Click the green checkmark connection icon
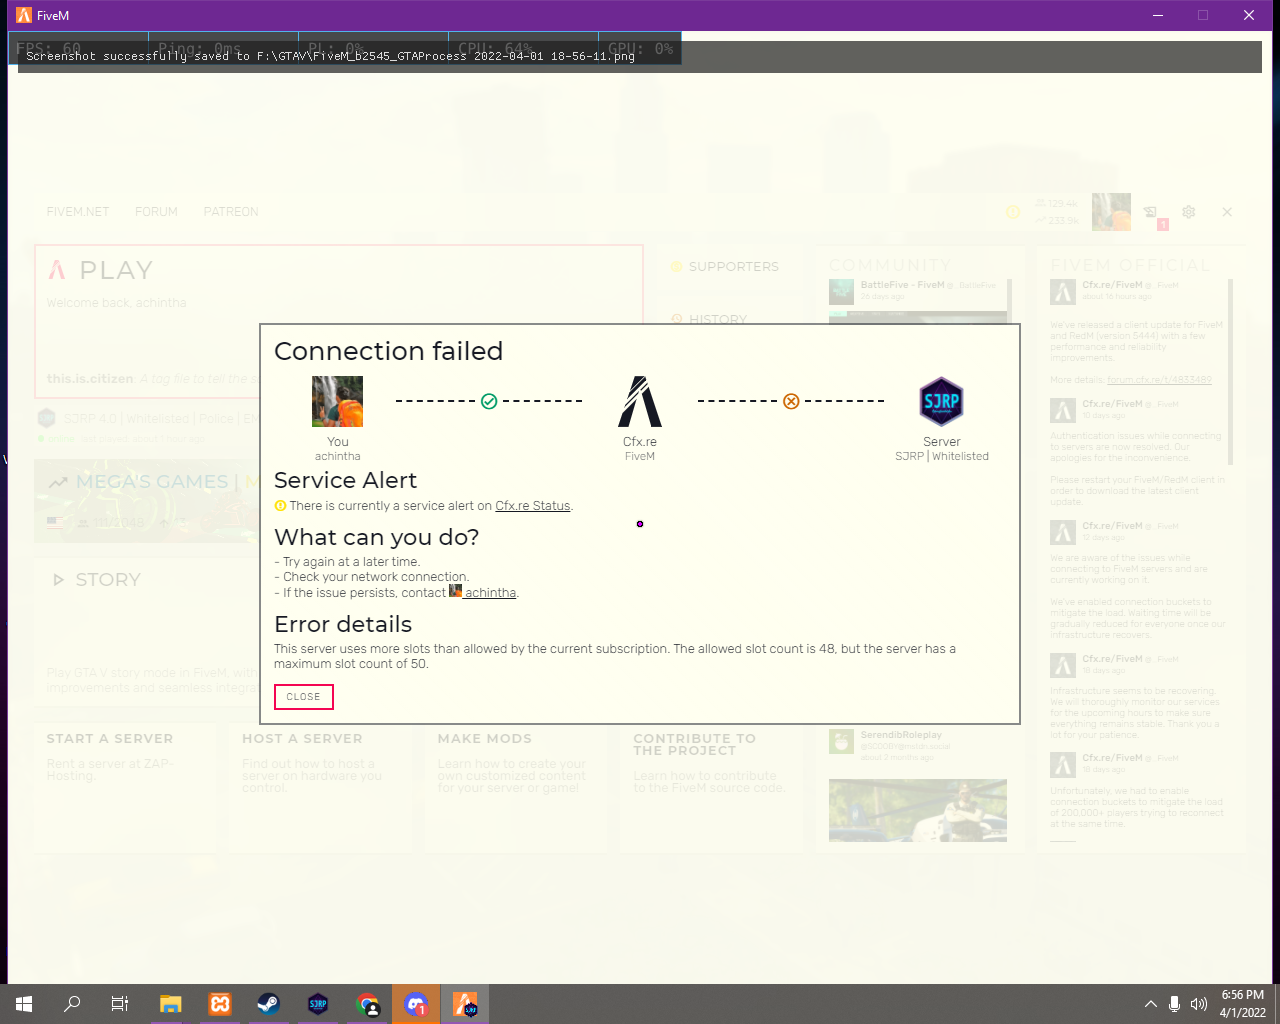This screenshot has height=1024, width=1280. pyautogui.click(x=489, y=401)
